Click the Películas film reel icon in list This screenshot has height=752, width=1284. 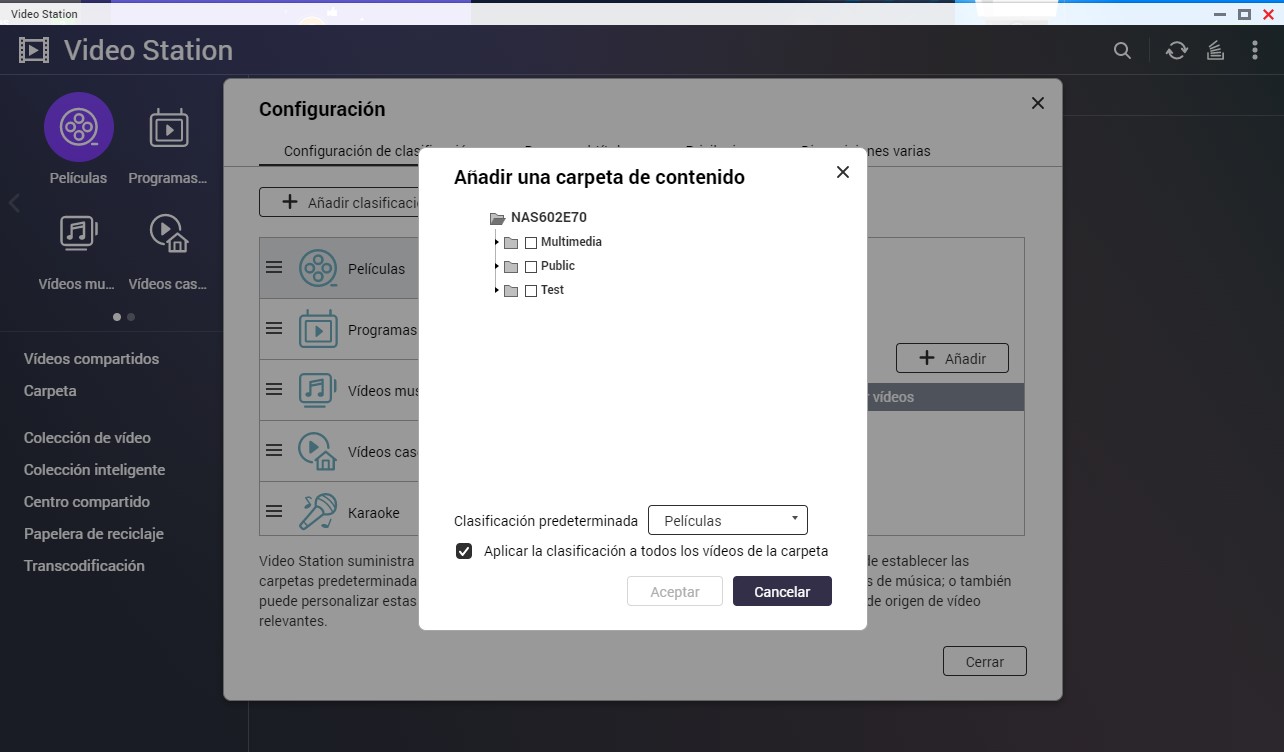[x=318, y=269]
